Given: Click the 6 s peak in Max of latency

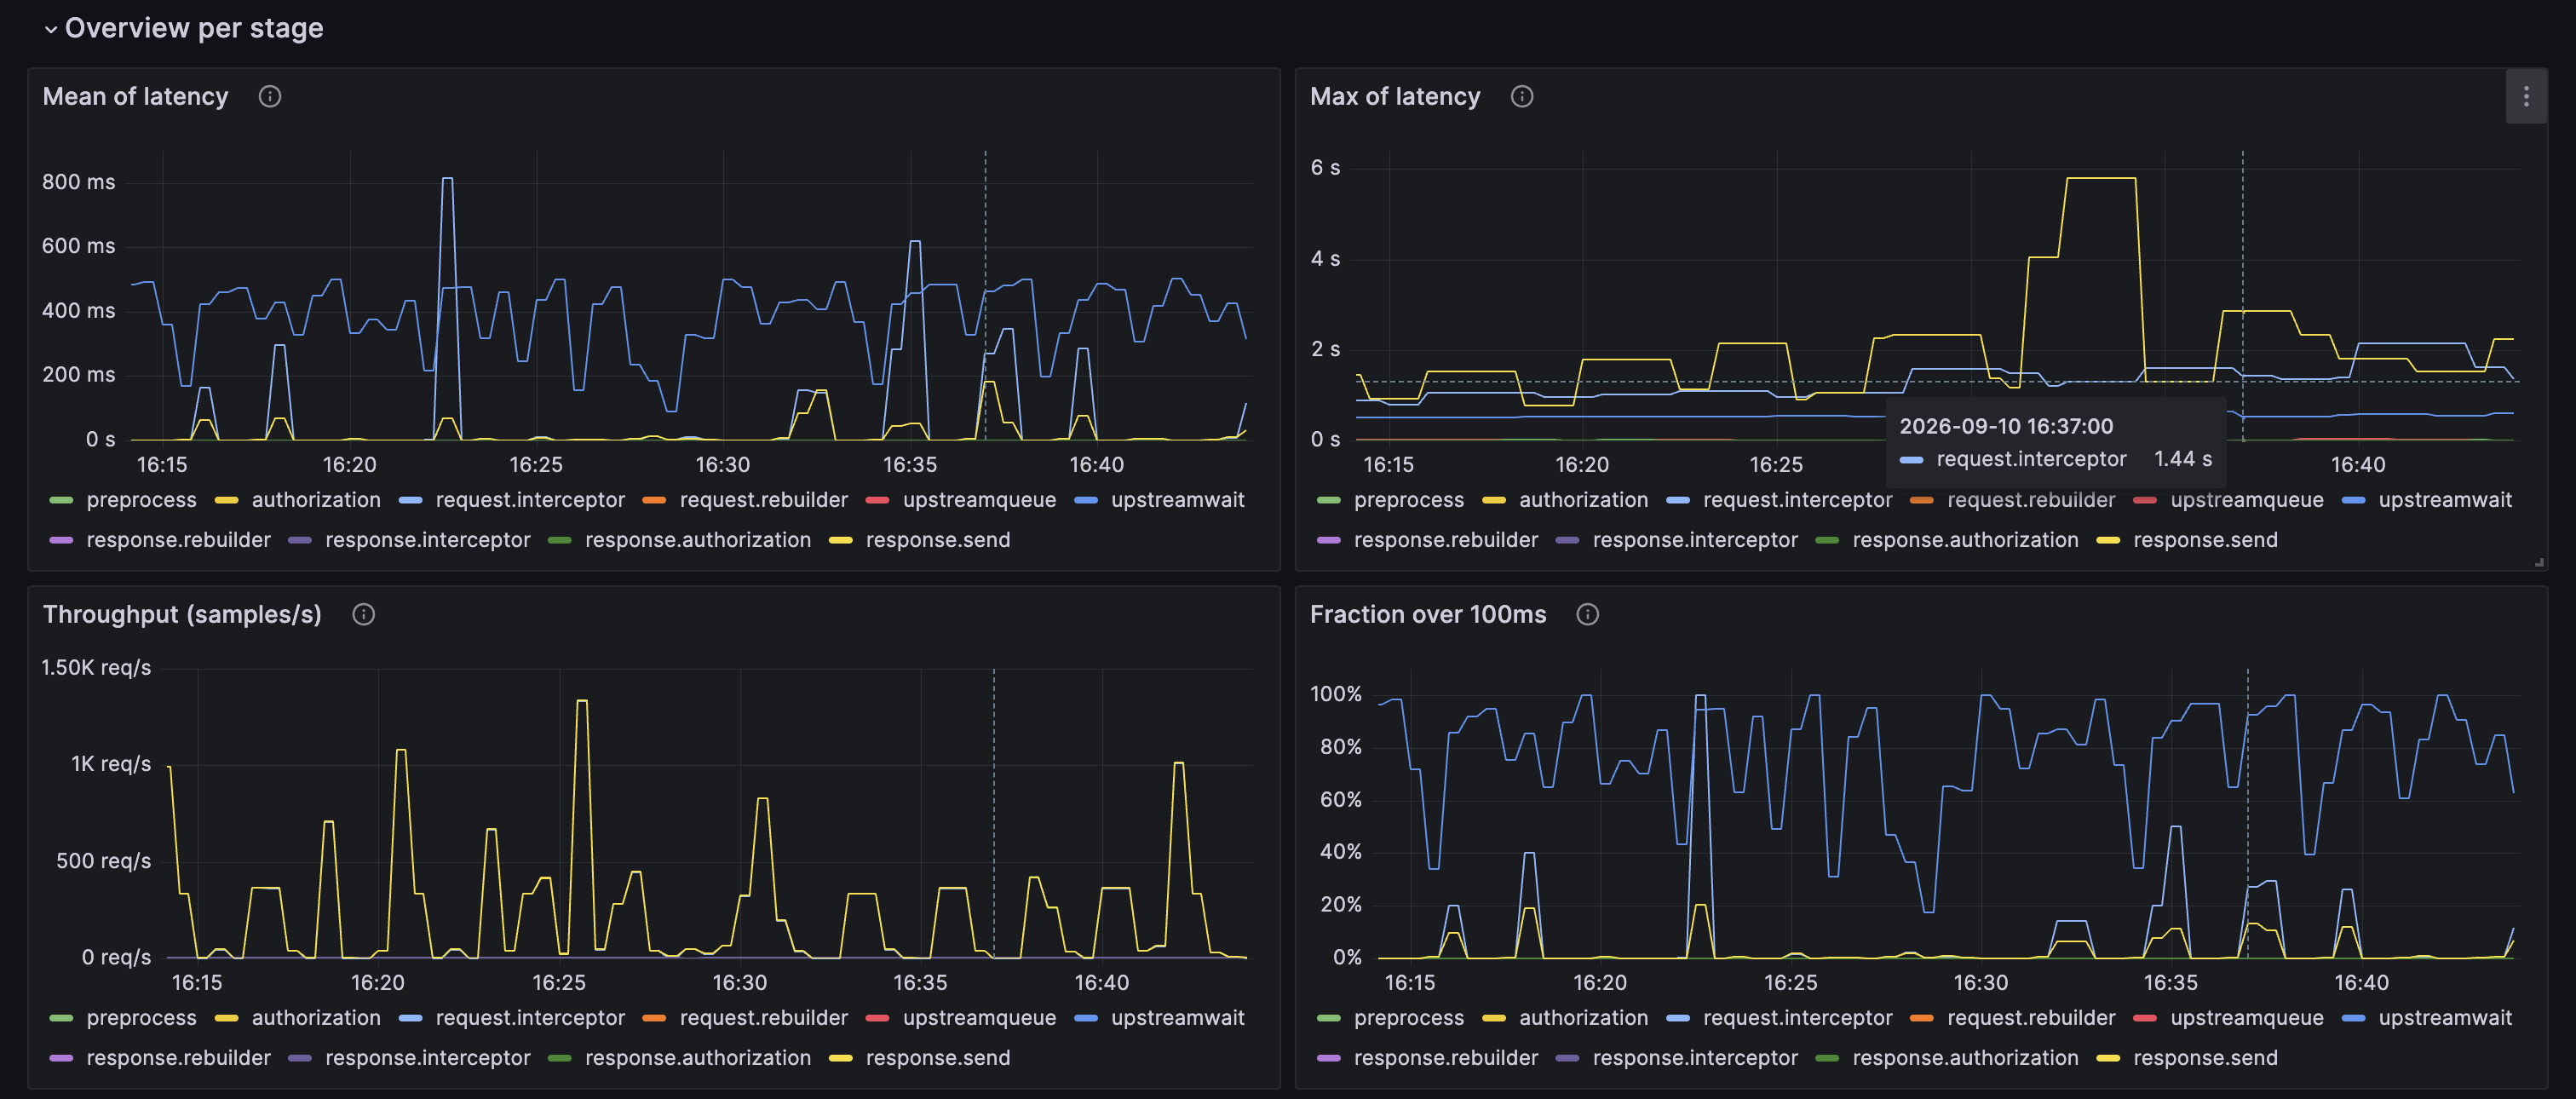Looking at the screenshot, I should click(2101, 178).
